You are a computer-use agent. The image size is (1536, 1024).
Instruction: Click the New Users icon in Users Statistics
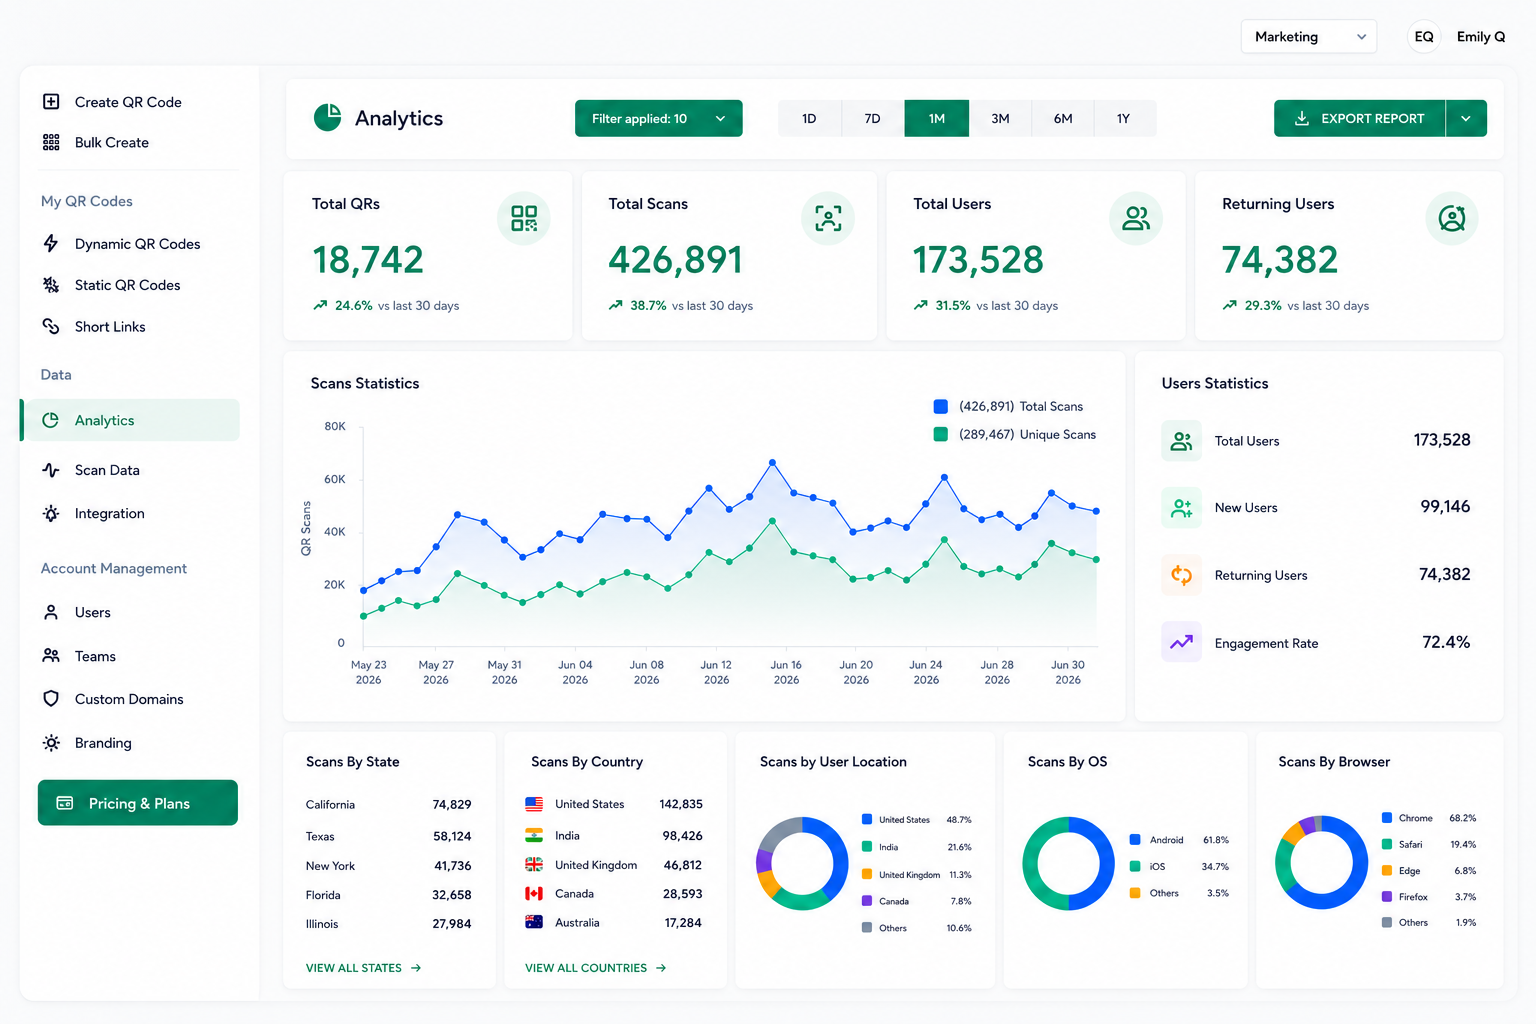pyautogui.click(x=1181, y=508)
